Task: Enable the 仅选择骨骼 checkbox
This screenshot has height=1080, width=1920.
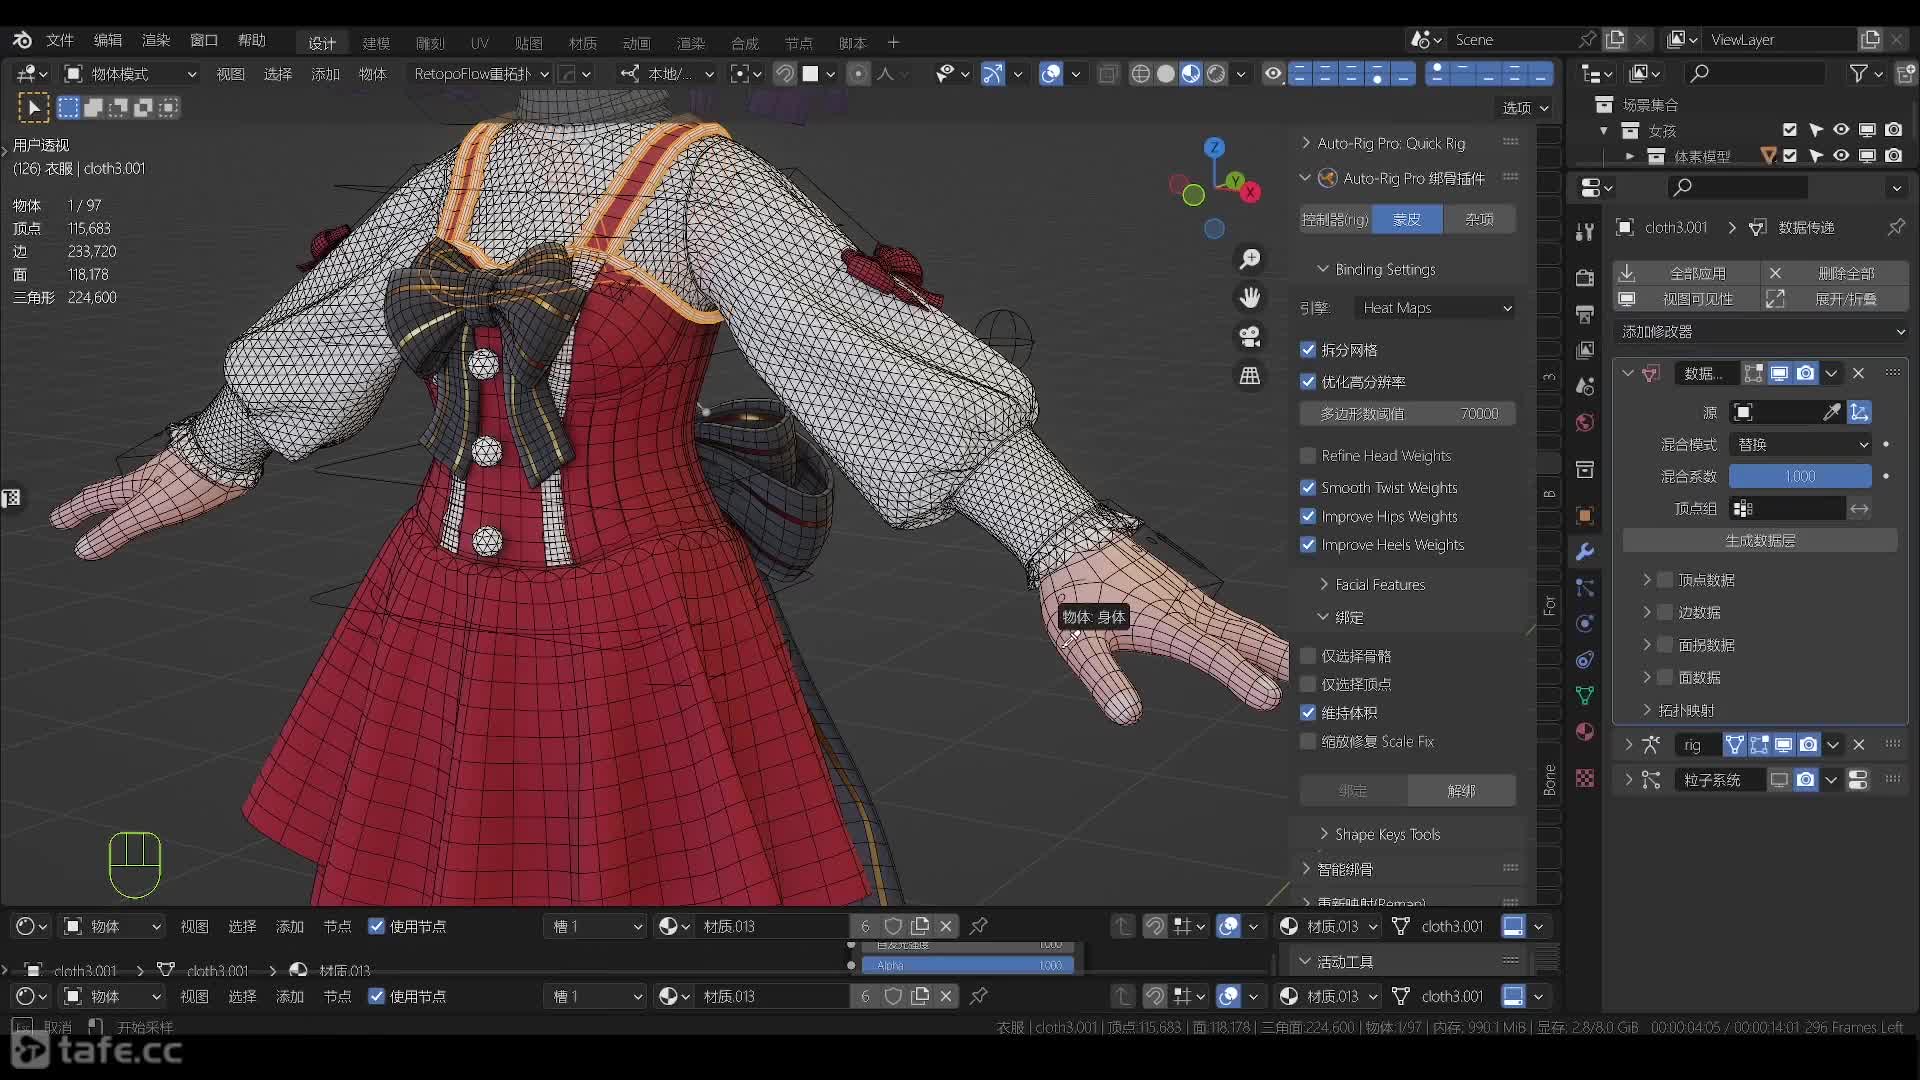Action: pos(1308,656)
